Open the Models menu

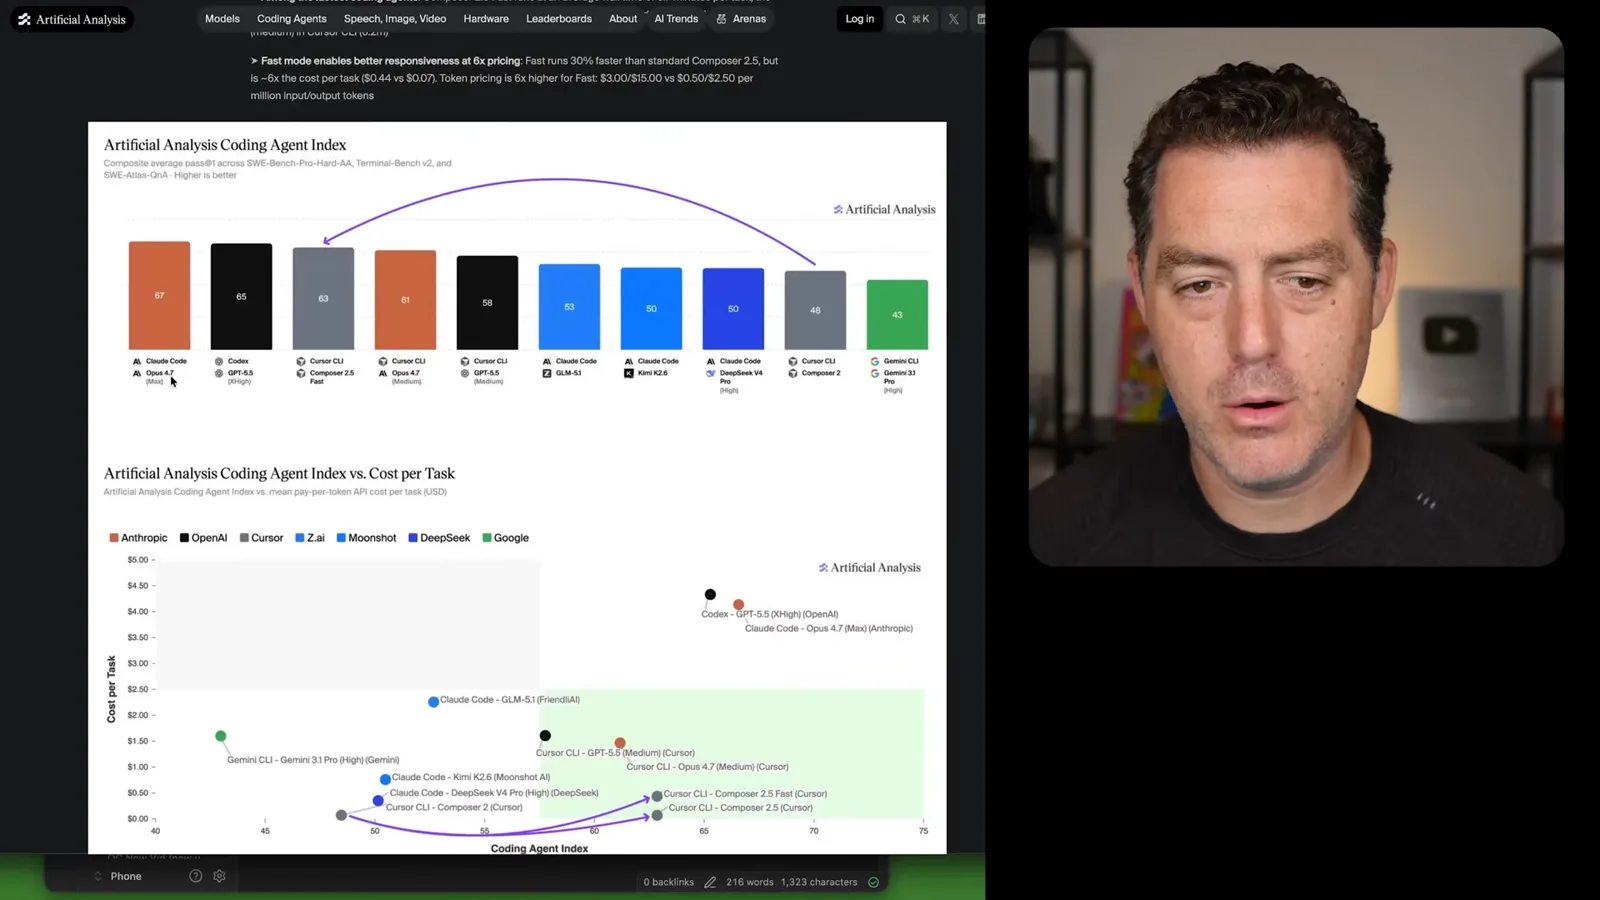pos(222,19)
